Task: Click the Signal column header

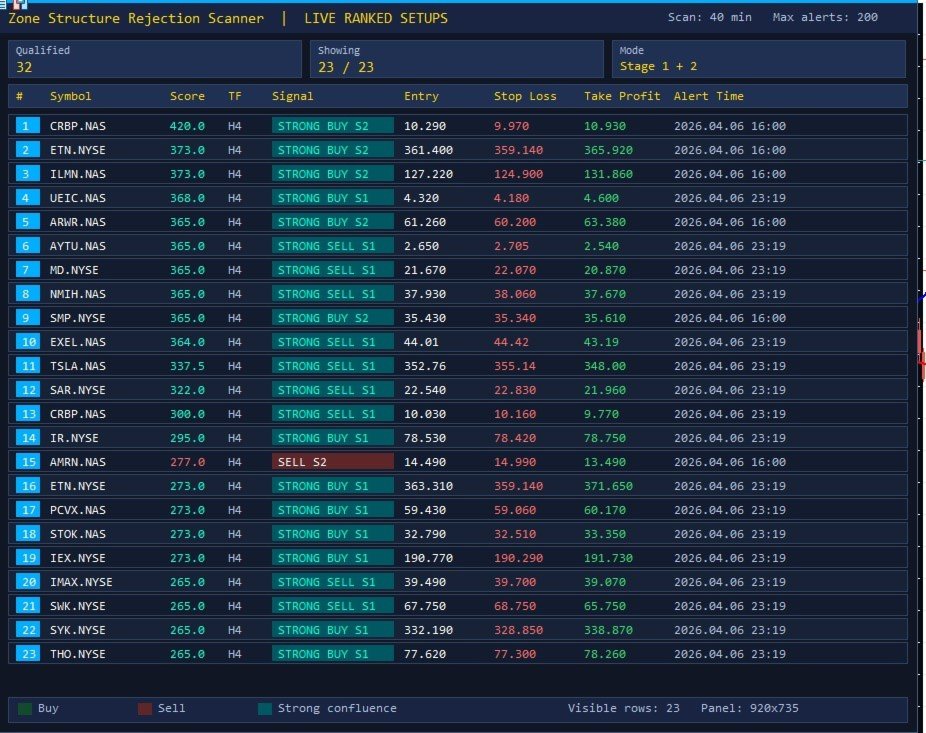Action: coord(292,96)
